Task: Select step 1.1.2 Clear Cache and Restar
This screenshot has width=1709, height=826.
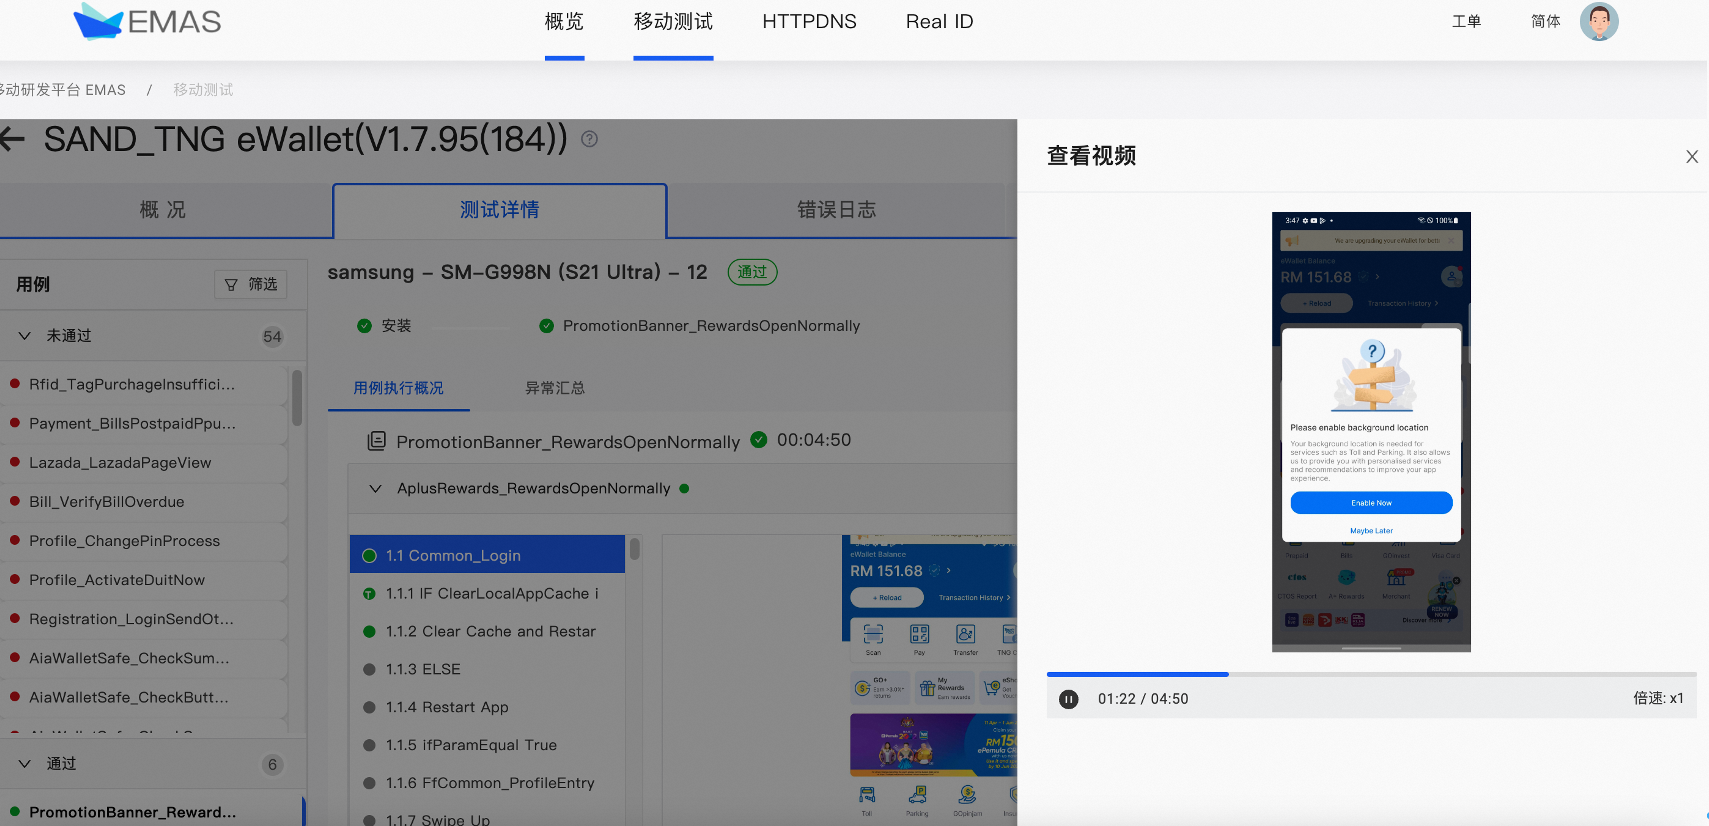Action: point(487,631)
